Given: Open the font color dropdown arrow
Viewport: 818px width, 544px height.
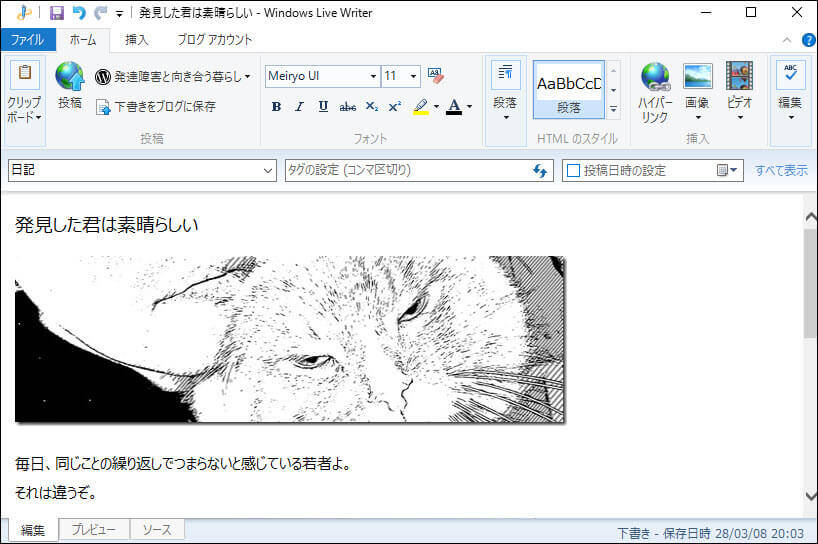Looking at the screenshot, I should [470, 107].
